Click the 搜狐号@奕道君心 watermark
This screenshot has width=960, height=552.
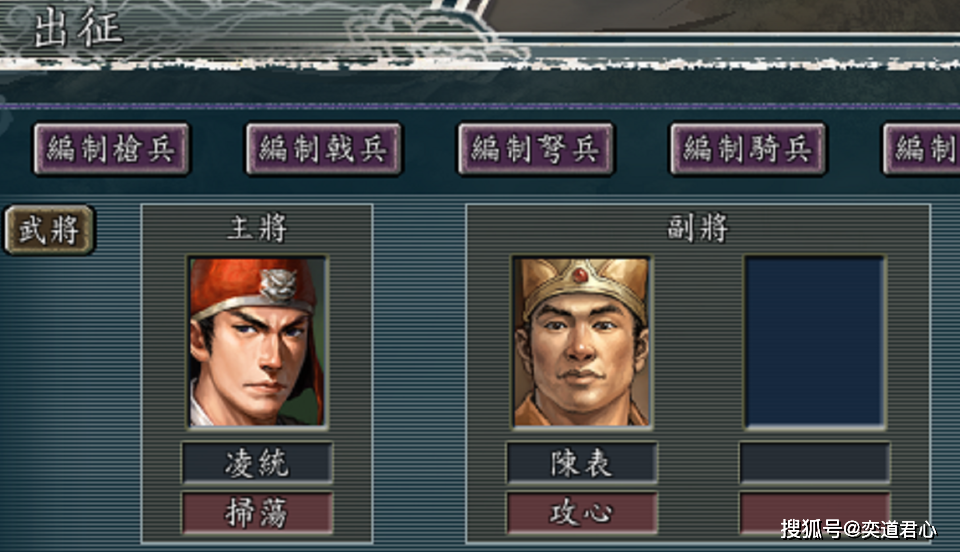pos(858,529)
